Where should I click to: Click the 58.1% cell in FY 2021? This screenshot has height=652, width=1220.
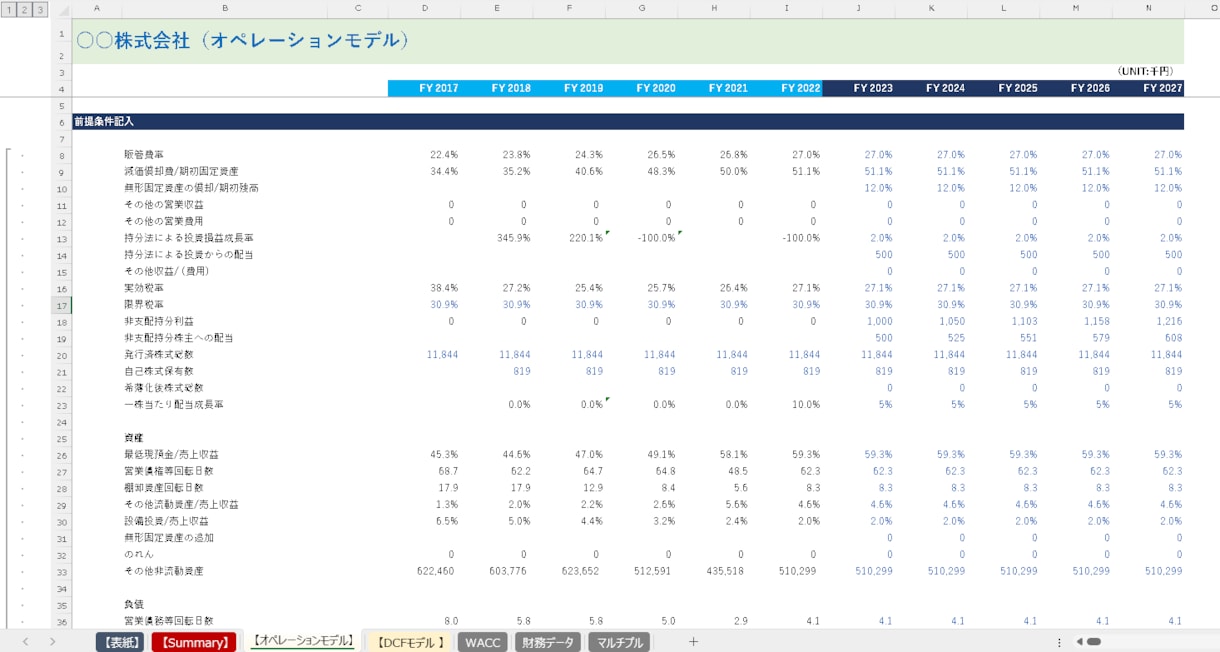click(x=733, y=455)
